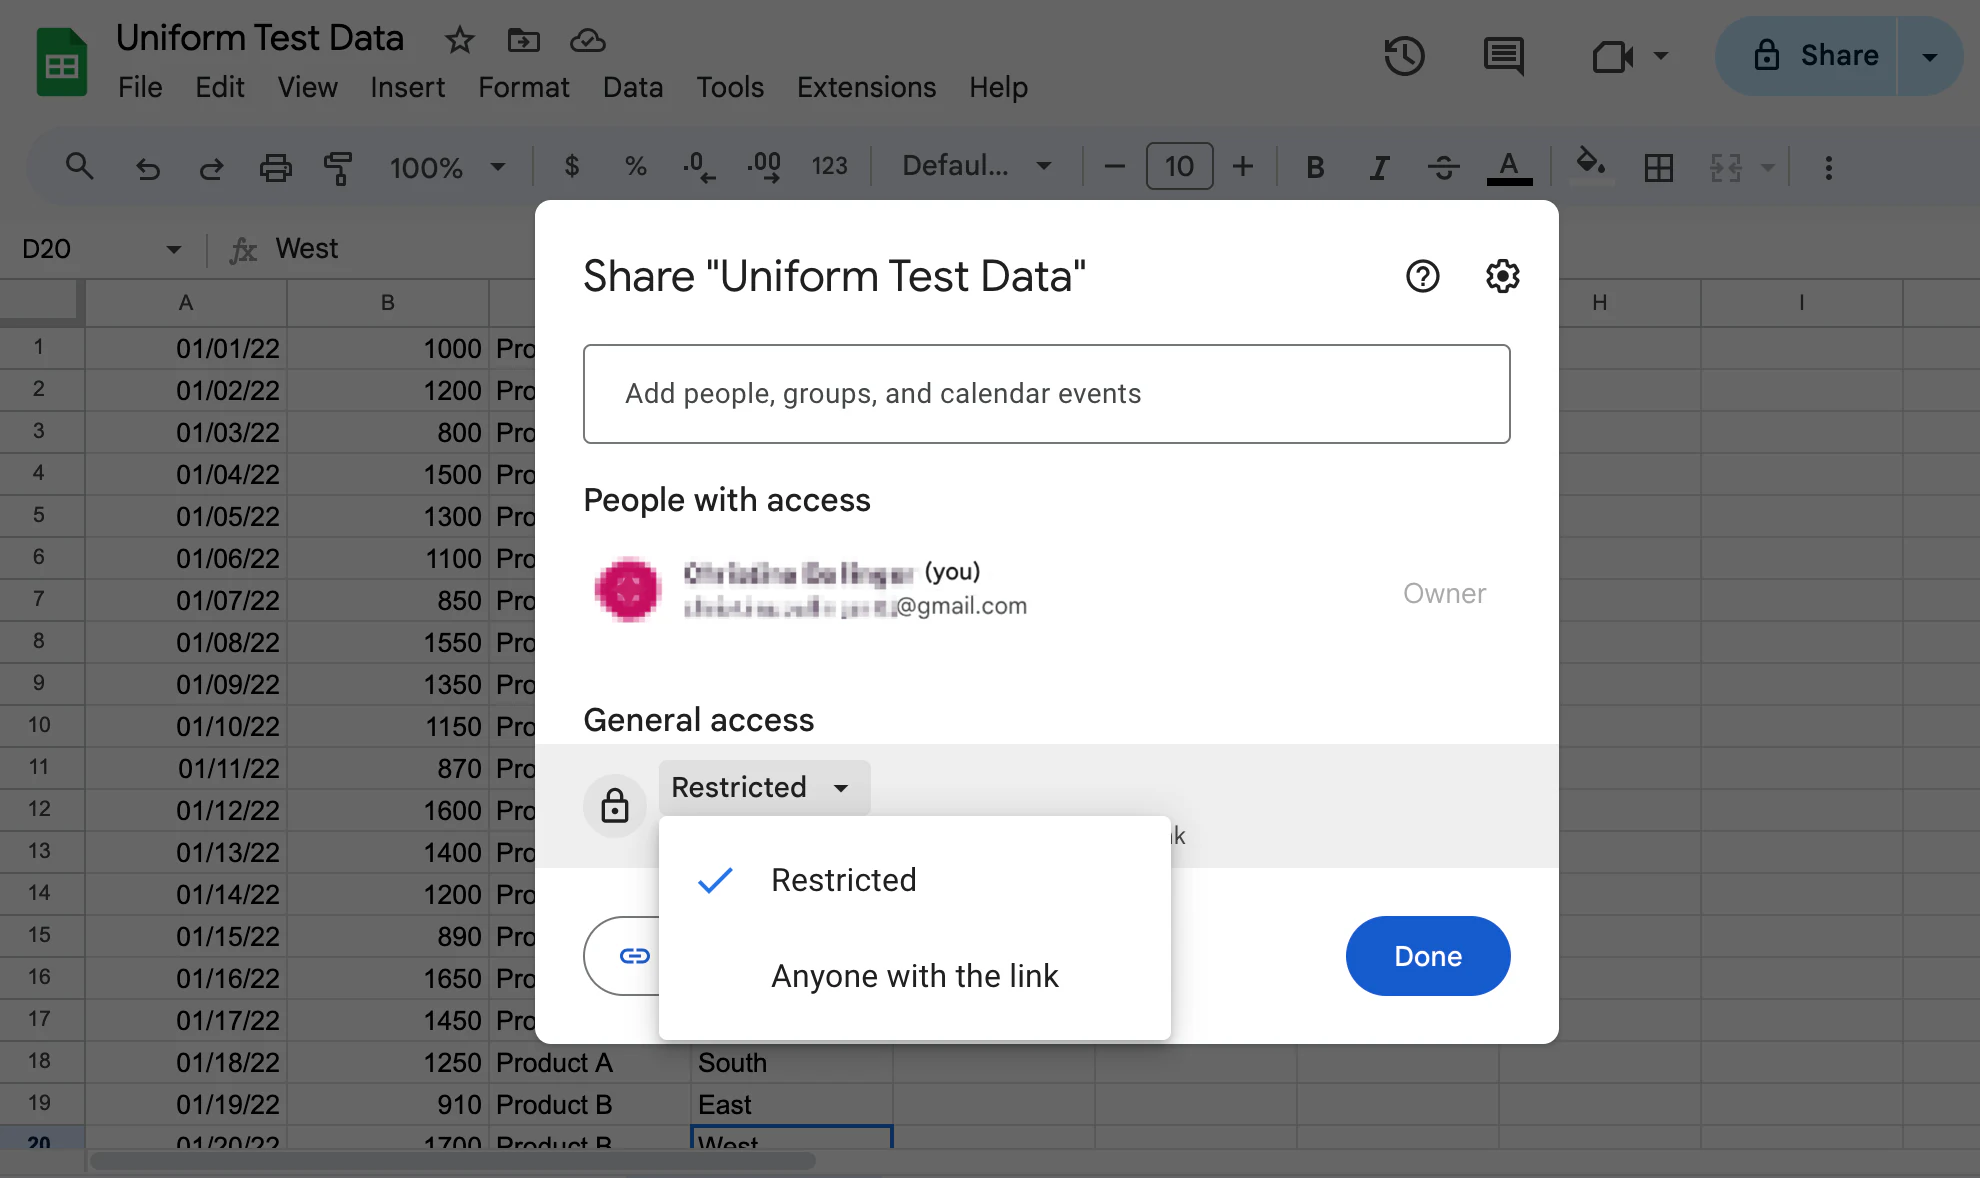Screen dimensions: 1980x1178
Task: Click the search menus magnifier
Action: pos(79,166)
